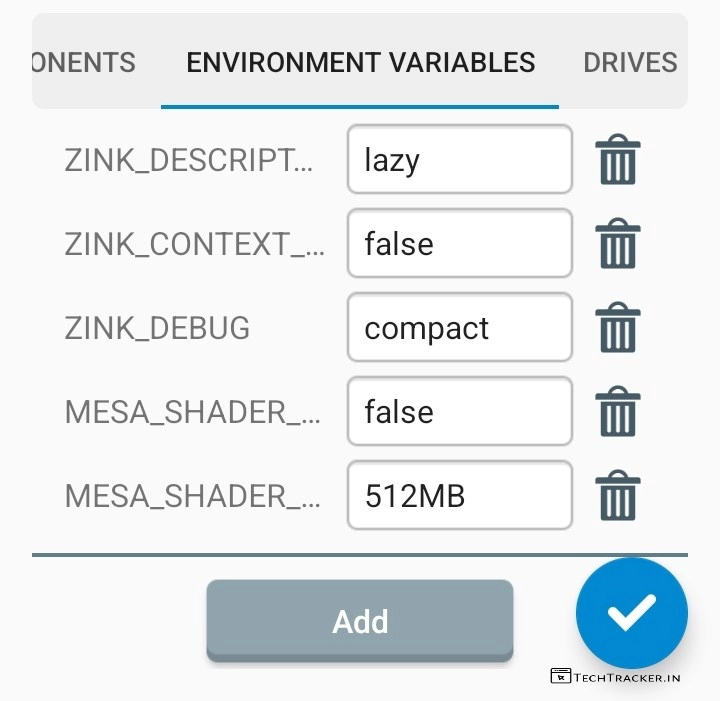Trash the MESA_SHADER variable set to false
This screenshot has width=720, height=701.
[x=617, y=412]
